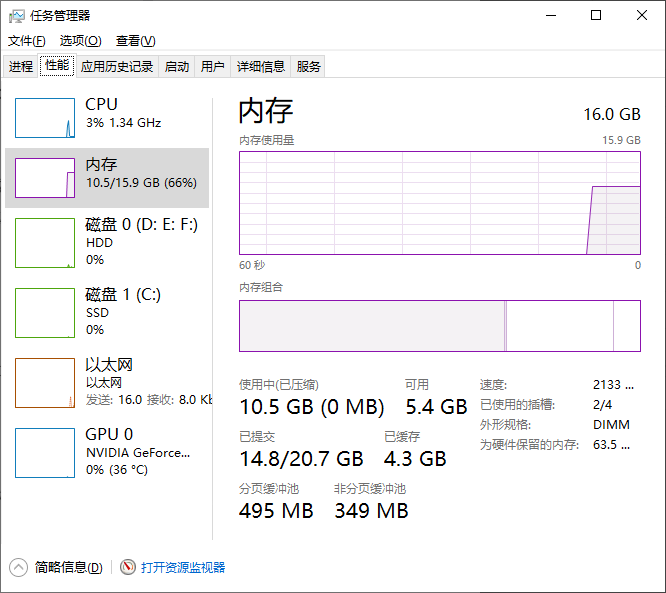The width and height of the screenshot is (666, 593).
Task: Switch to the 用户 tab
Action: click(212, 67)
